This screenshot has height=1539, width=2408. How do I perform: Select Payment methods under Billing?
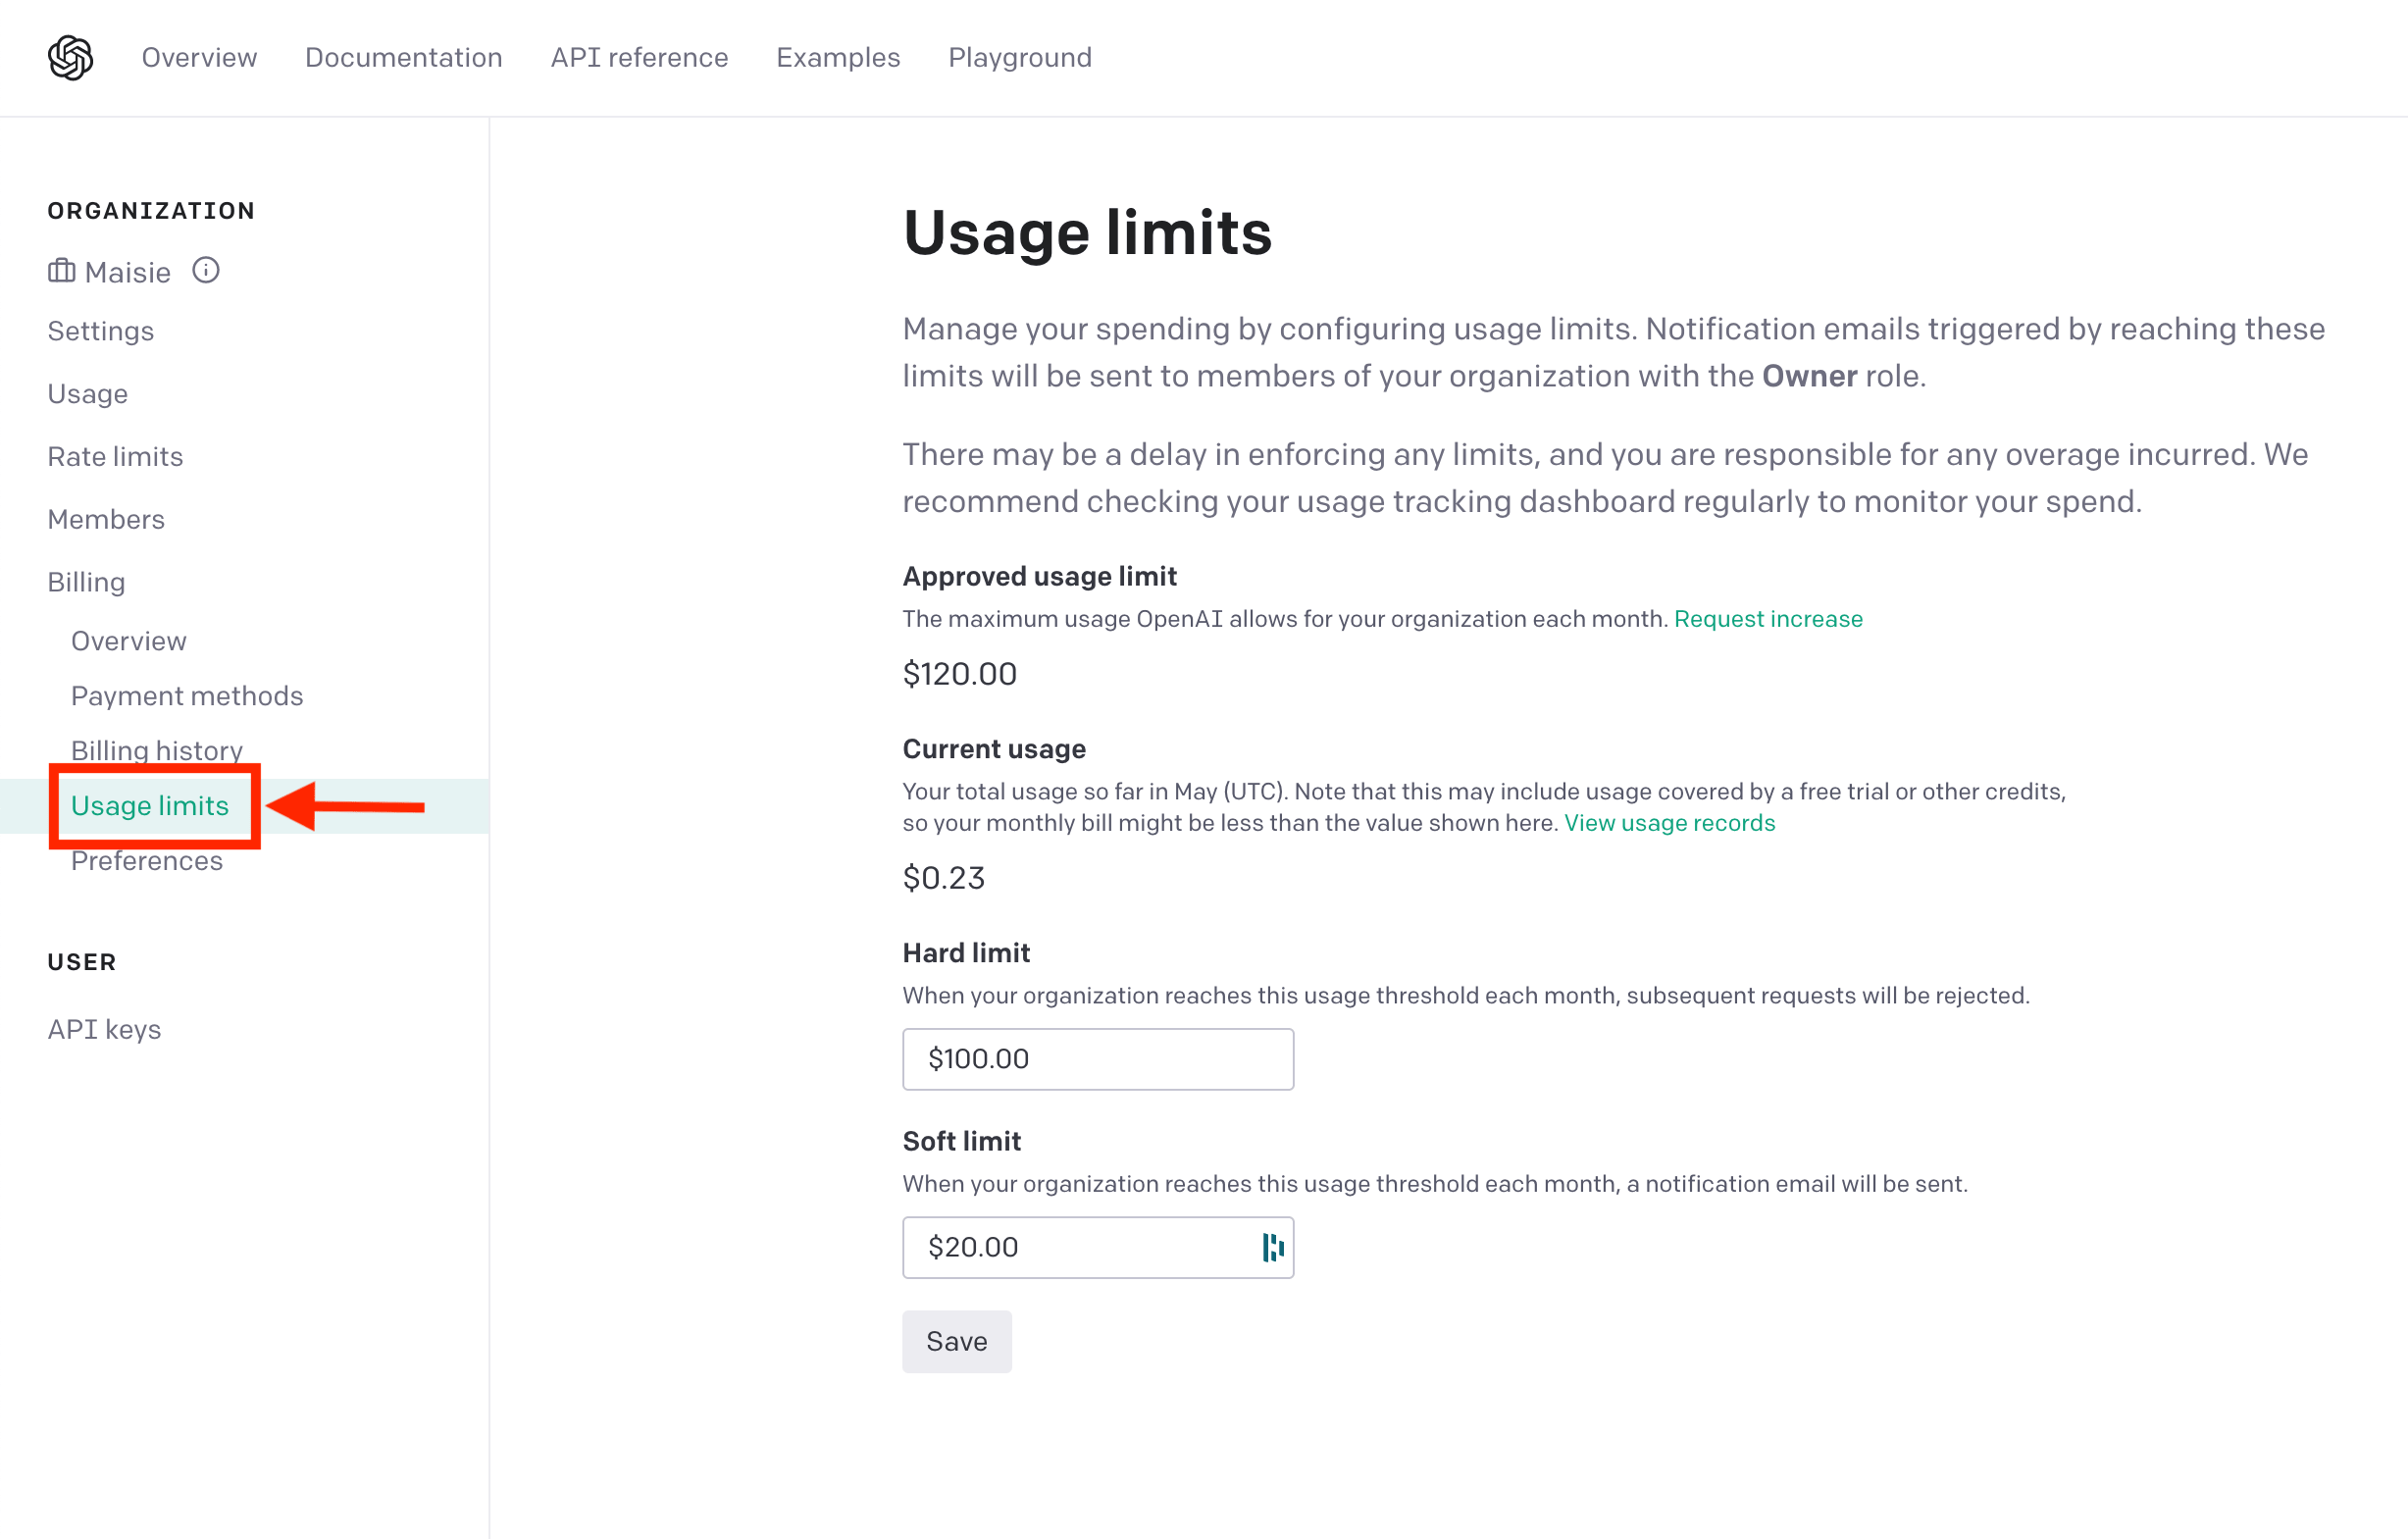click(187, 695)
